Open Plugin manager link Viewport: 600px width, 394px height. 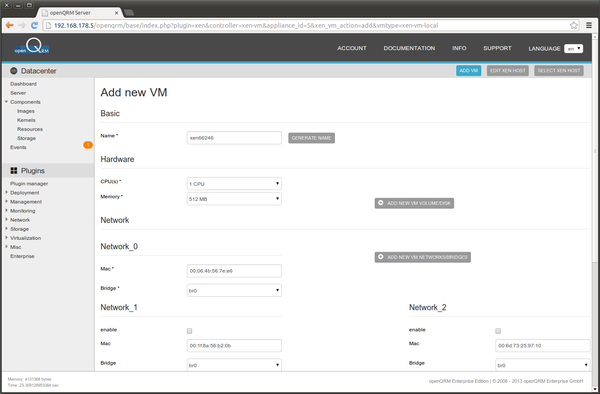(x=29, y=184)
